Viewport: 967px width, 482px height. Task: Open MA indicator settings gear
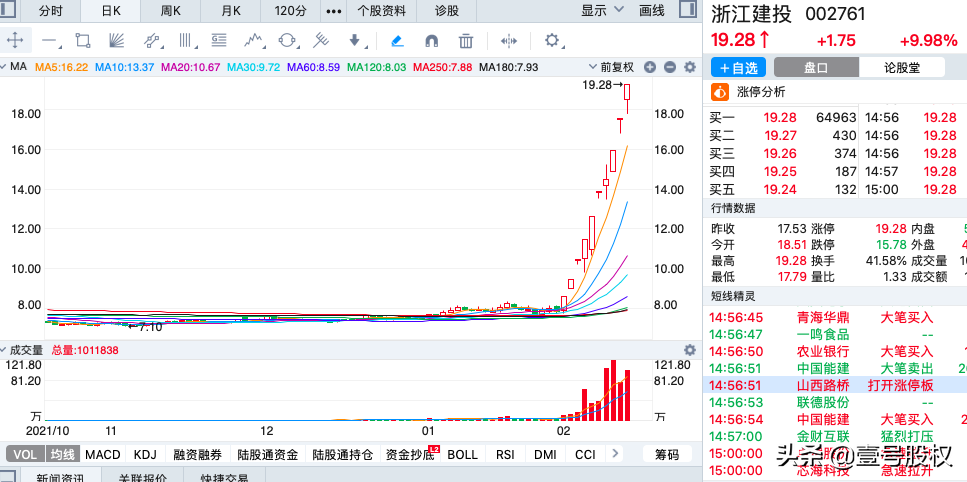pos(690,67)
